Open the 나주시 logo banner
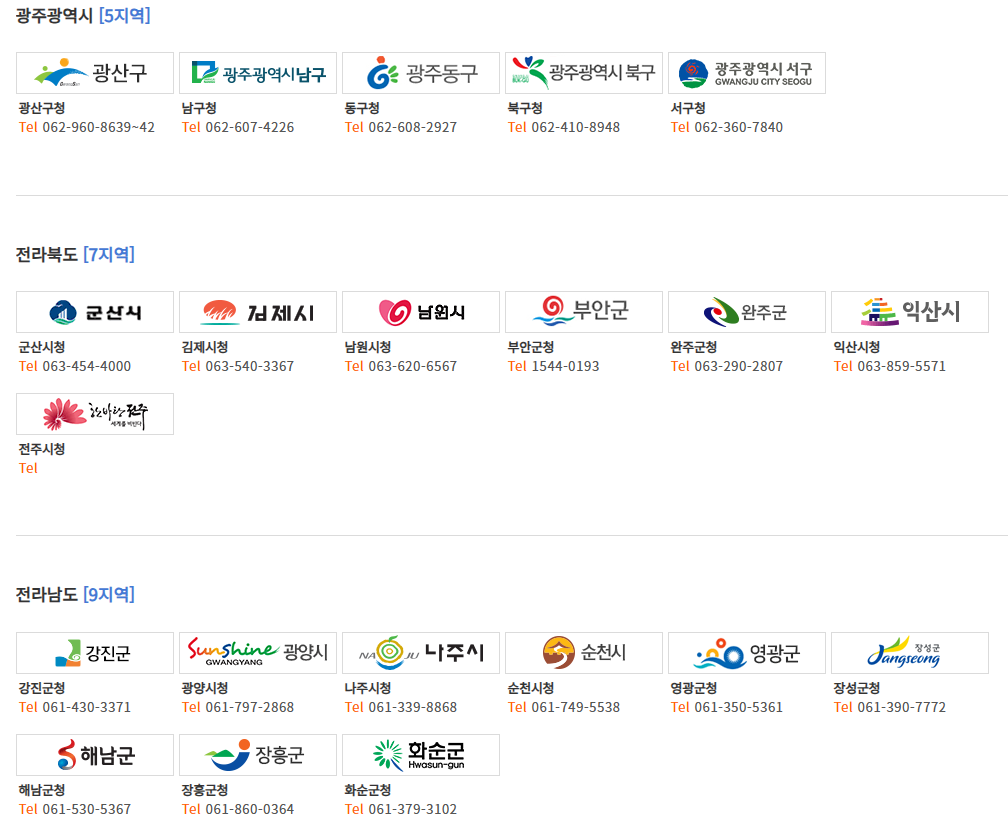 [x=421, y=653]
